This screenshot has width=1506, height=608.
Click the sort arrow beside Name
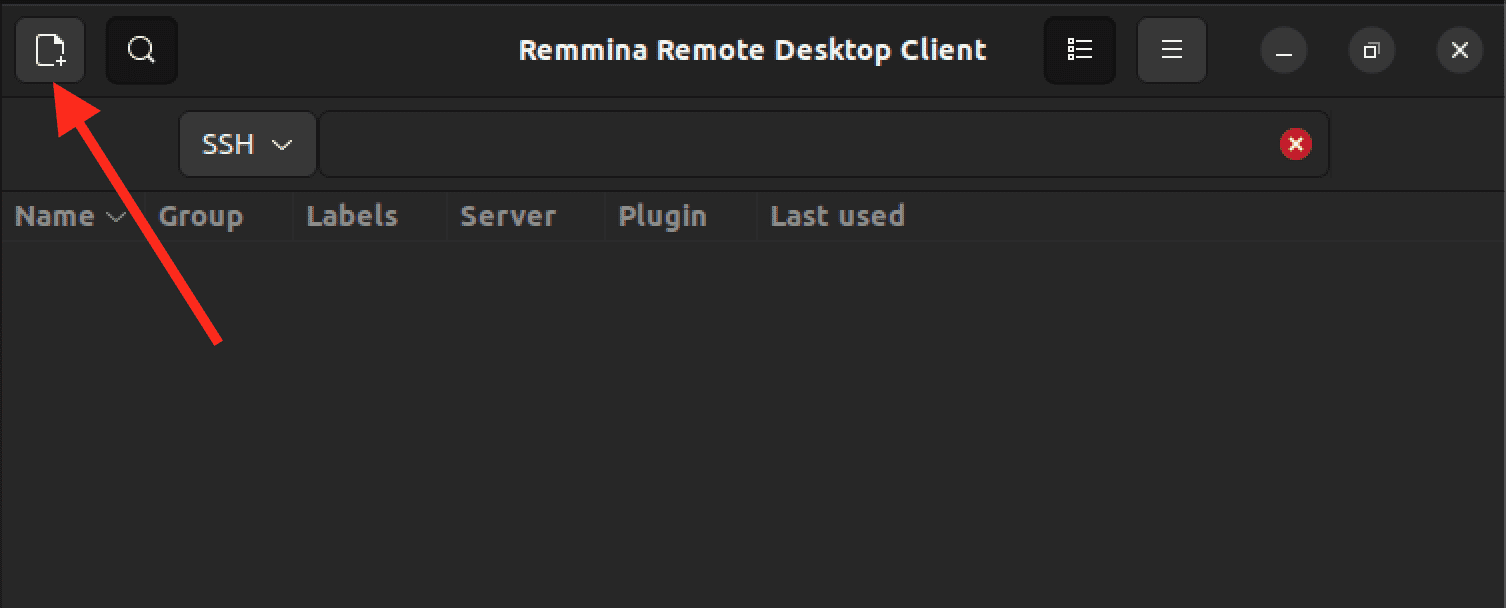tap(116, 217)
